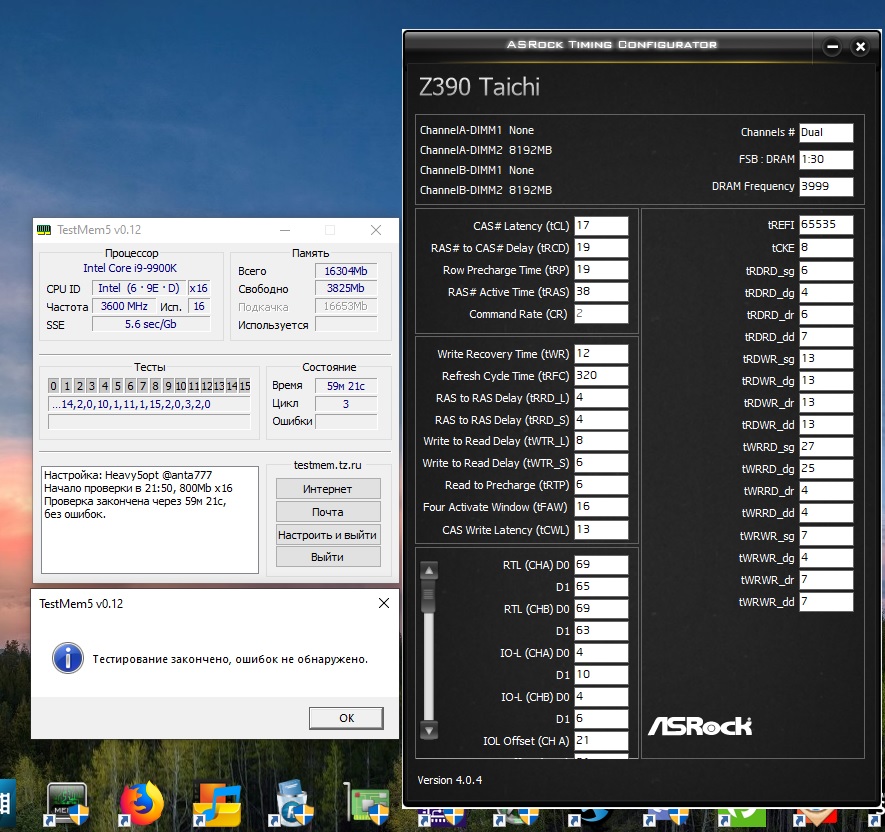Click the CAS# Latency (tCL) field
Viewport: 885px width, 832px height.
tap(601, 226)
